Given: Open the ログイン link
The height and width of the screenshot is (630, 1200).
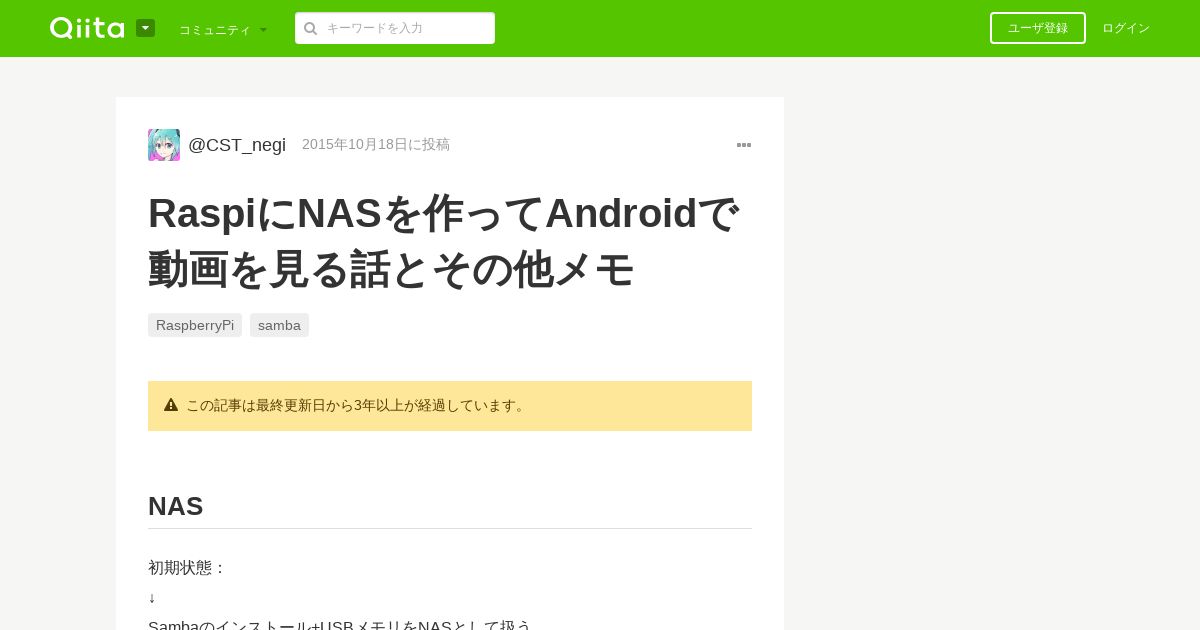Looking at the screenshot, I should click(1126, 28).
